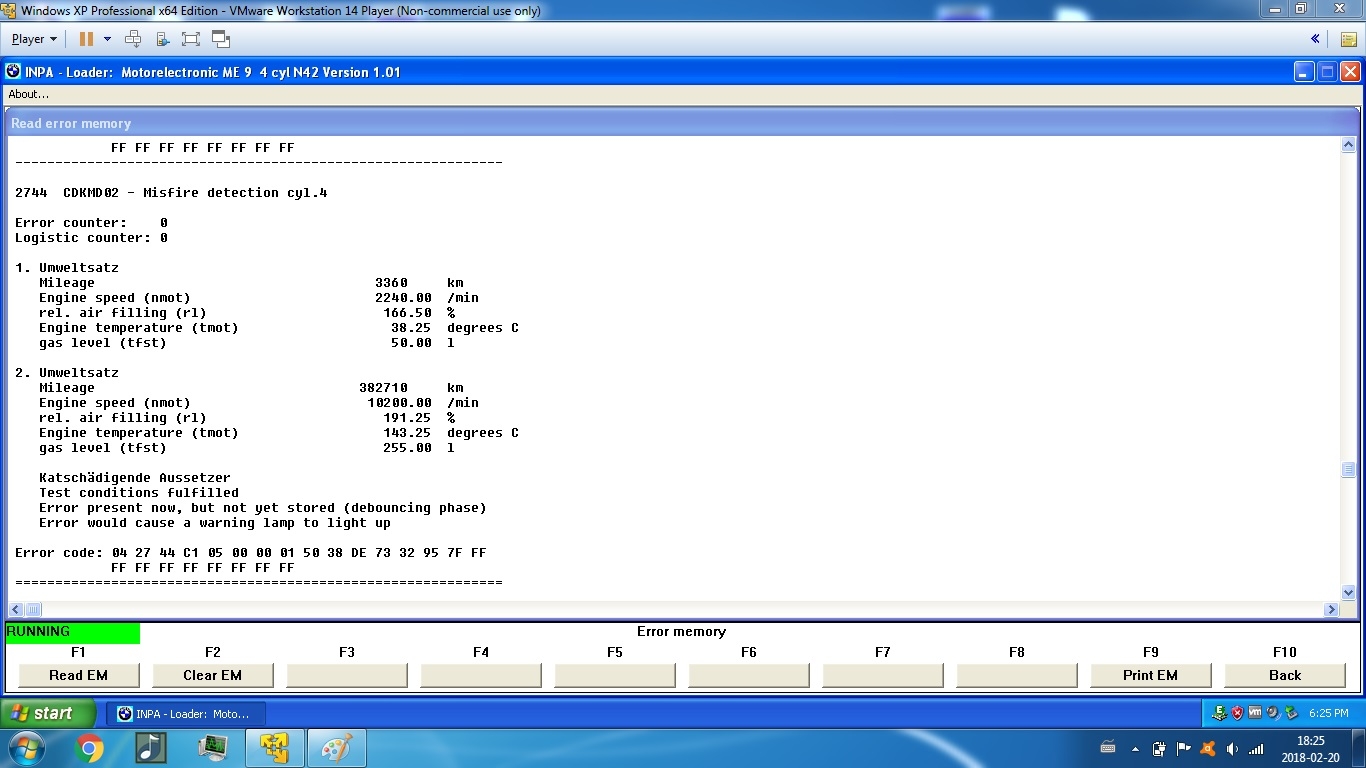Open the Player menu dropdown

tap(34, 39)
